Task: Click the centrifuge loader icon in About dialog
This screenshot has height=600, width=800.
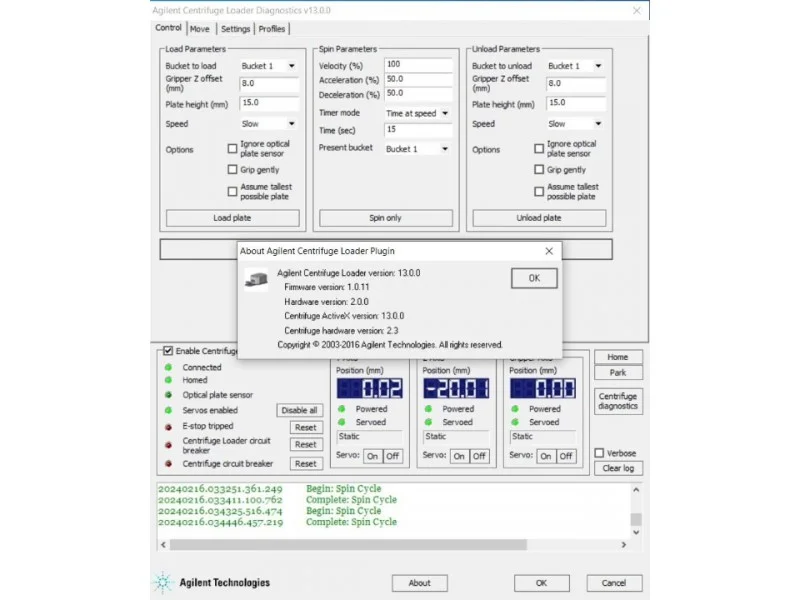Action: coord(256,279)
